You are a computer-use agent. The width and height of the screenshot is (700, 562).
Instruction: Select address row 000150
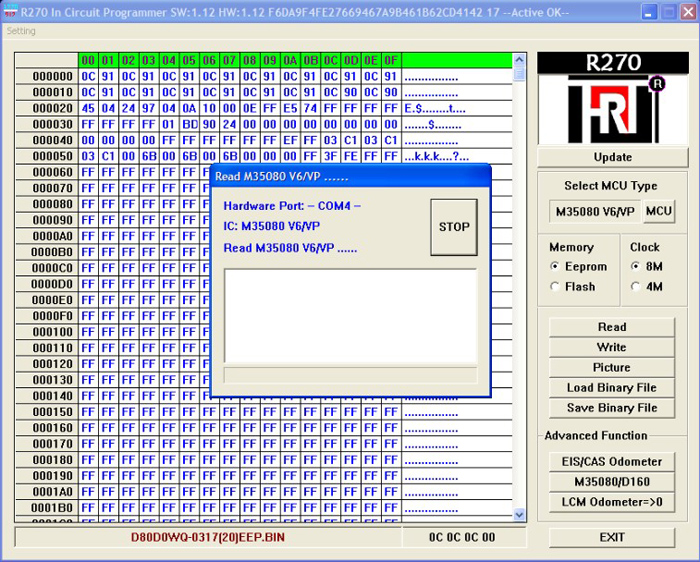pyautogui.click(x=46, y=412)
